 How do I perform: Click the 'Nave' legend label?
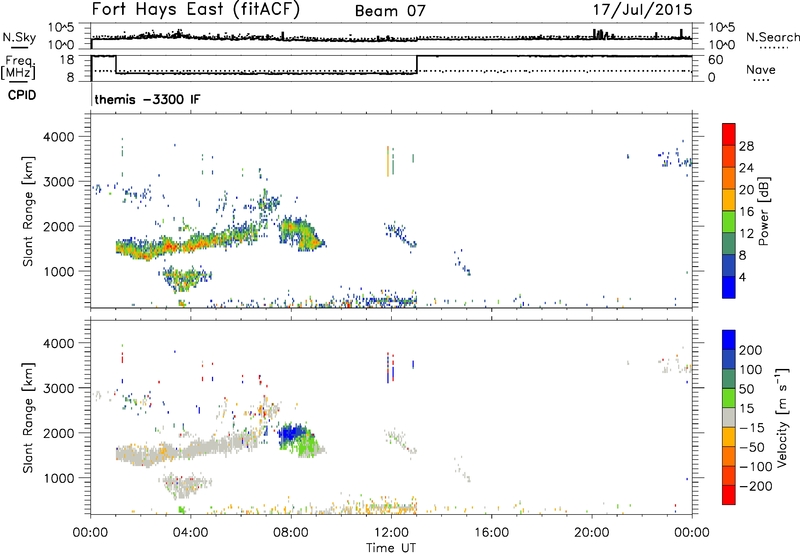[x=761, y=69]
